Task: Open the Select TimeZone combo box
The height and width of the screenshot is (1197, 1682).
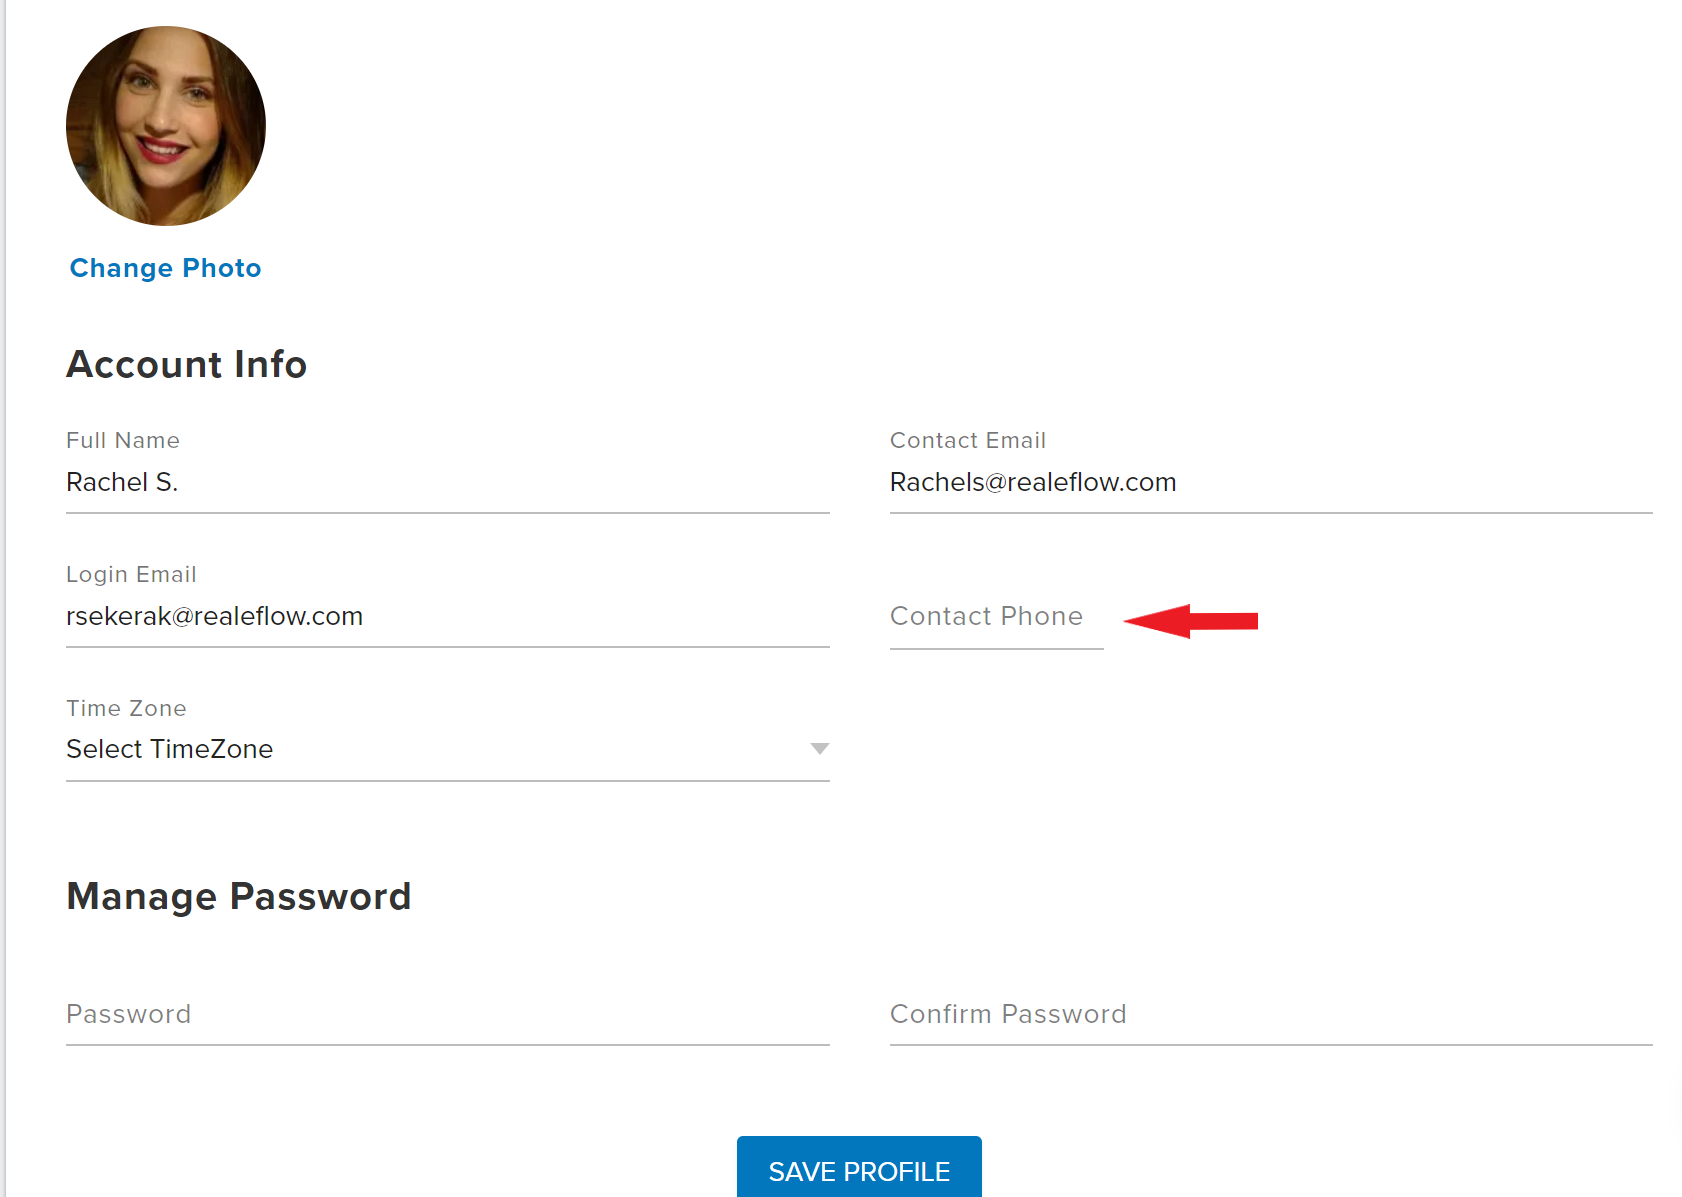Action: [x=448, y=750]
